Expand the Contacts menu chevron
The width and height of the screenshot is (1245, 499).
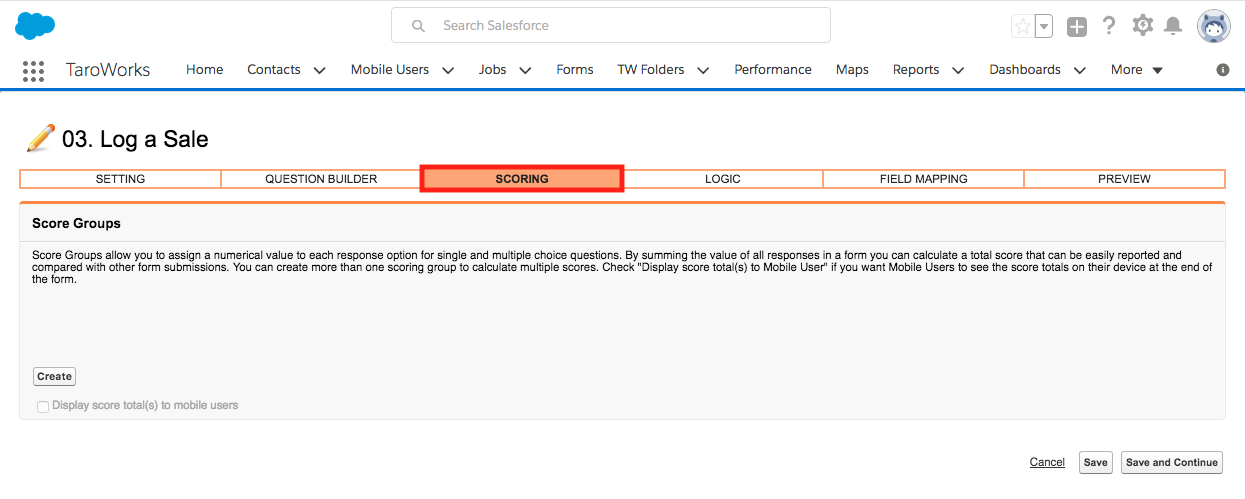point(320,70)
